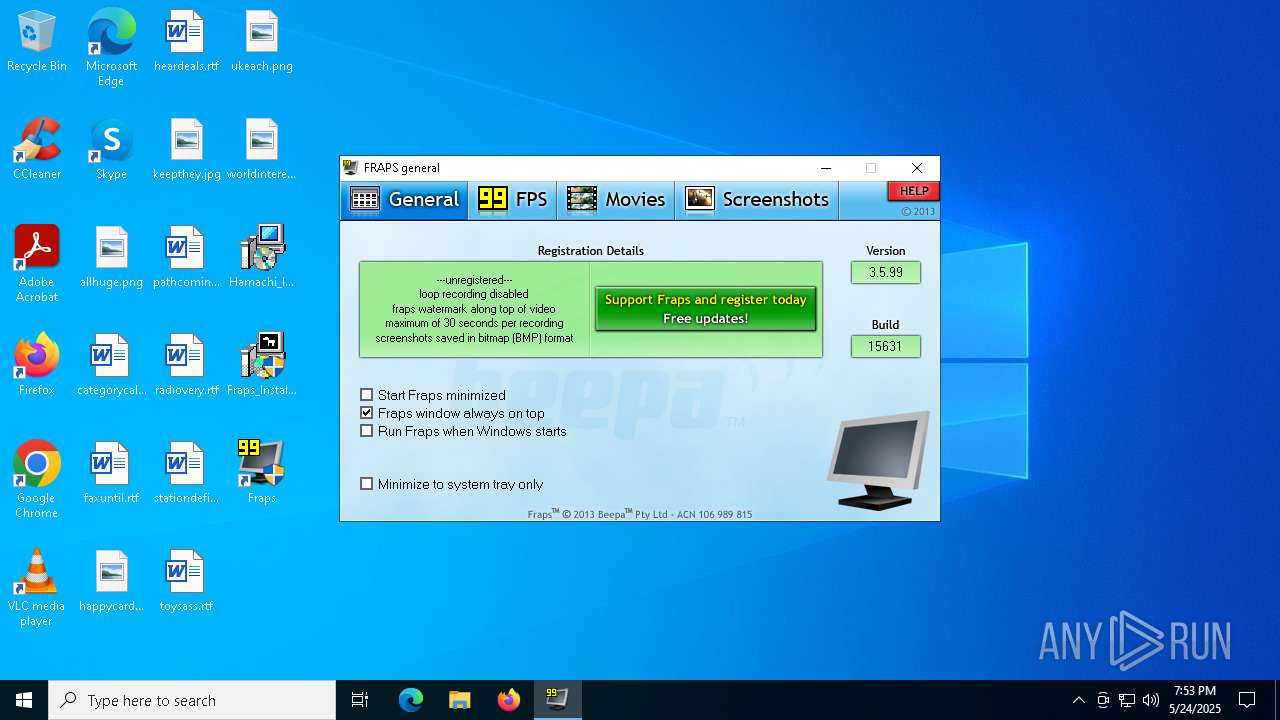Click the red HELP button
Image resolution: width=1280 pixels, height=720 pixels.
click(x=913, y=191)
